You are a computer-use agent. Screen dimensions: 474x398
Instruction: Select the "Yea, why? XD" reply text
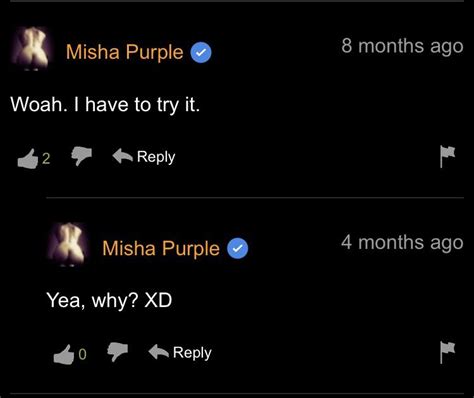coord(109,301)
